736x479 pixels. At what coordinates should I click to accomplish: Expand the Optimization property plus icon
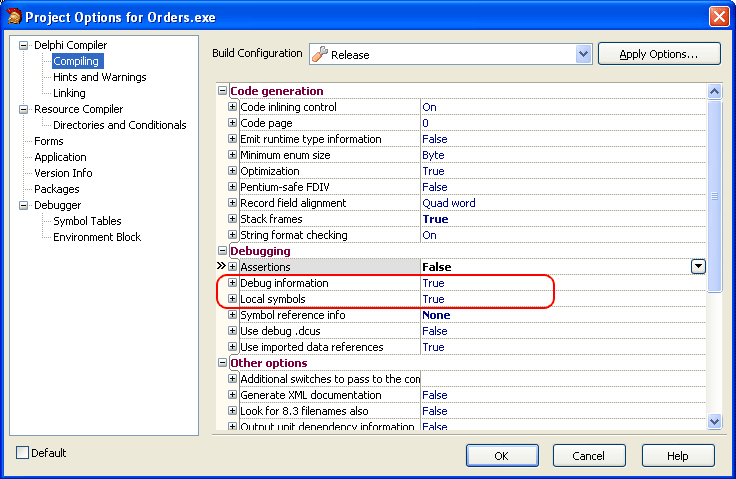[x=233, y=171]
